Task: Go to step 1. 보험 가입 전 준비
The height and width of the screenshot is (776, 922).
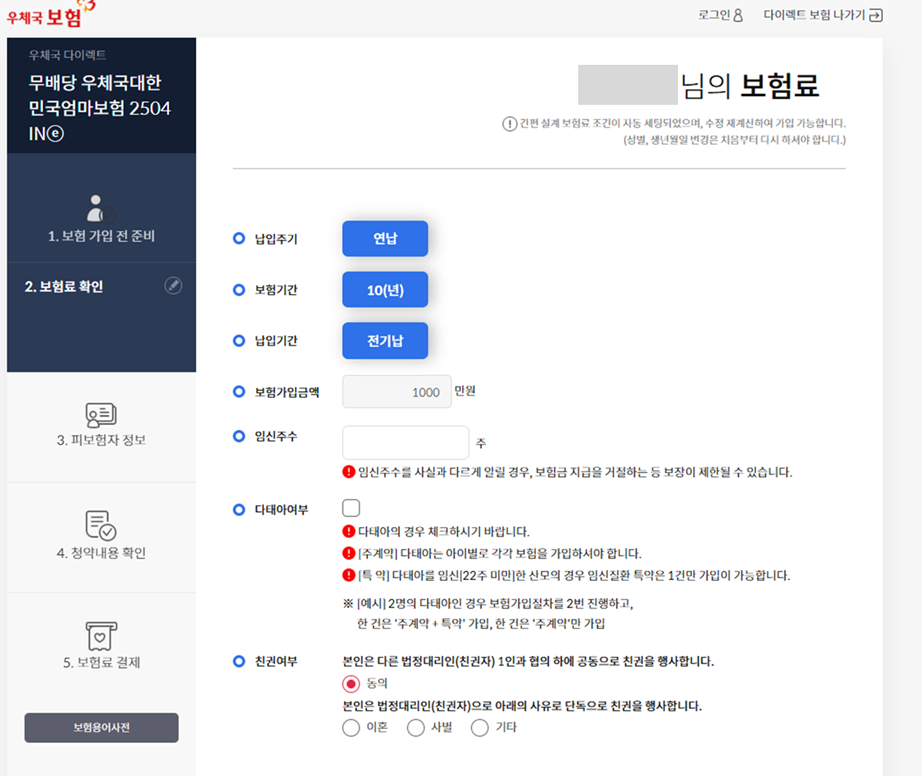Action: tap(101, 236)
